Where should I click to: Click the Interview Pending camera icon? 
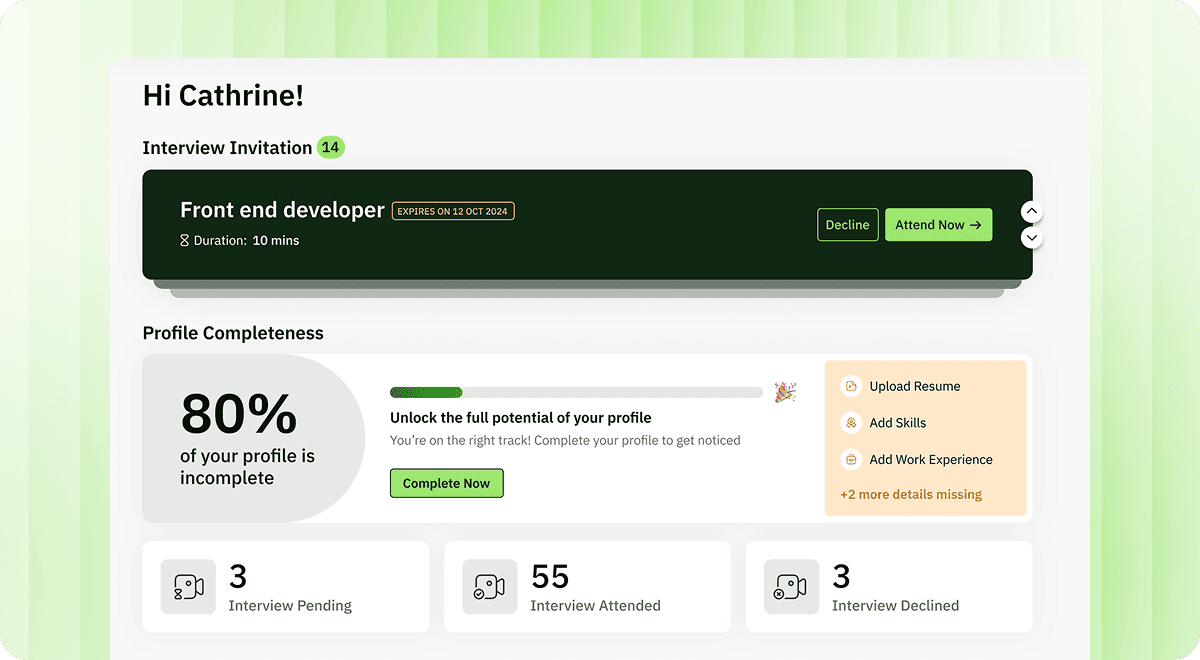click(x=188, y=587)
